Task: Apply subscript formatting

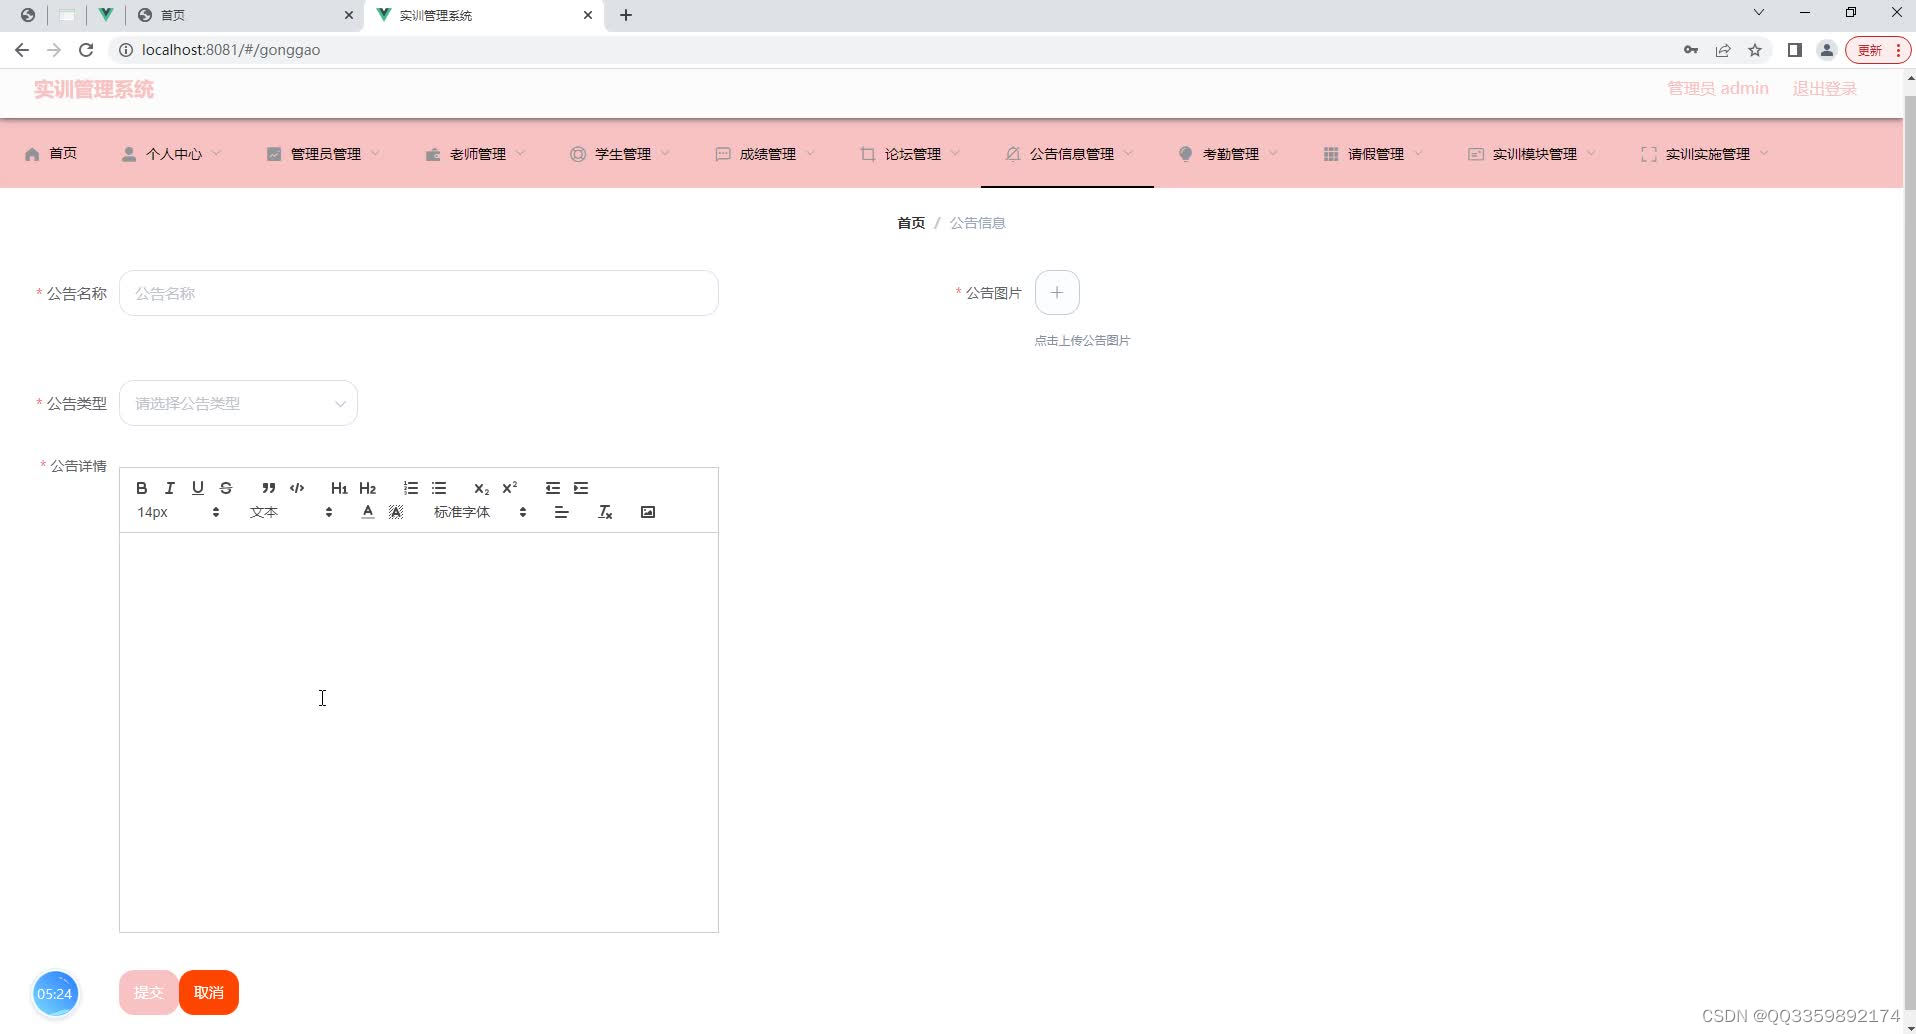Action: pyautogui.click(x=481, y=488)
